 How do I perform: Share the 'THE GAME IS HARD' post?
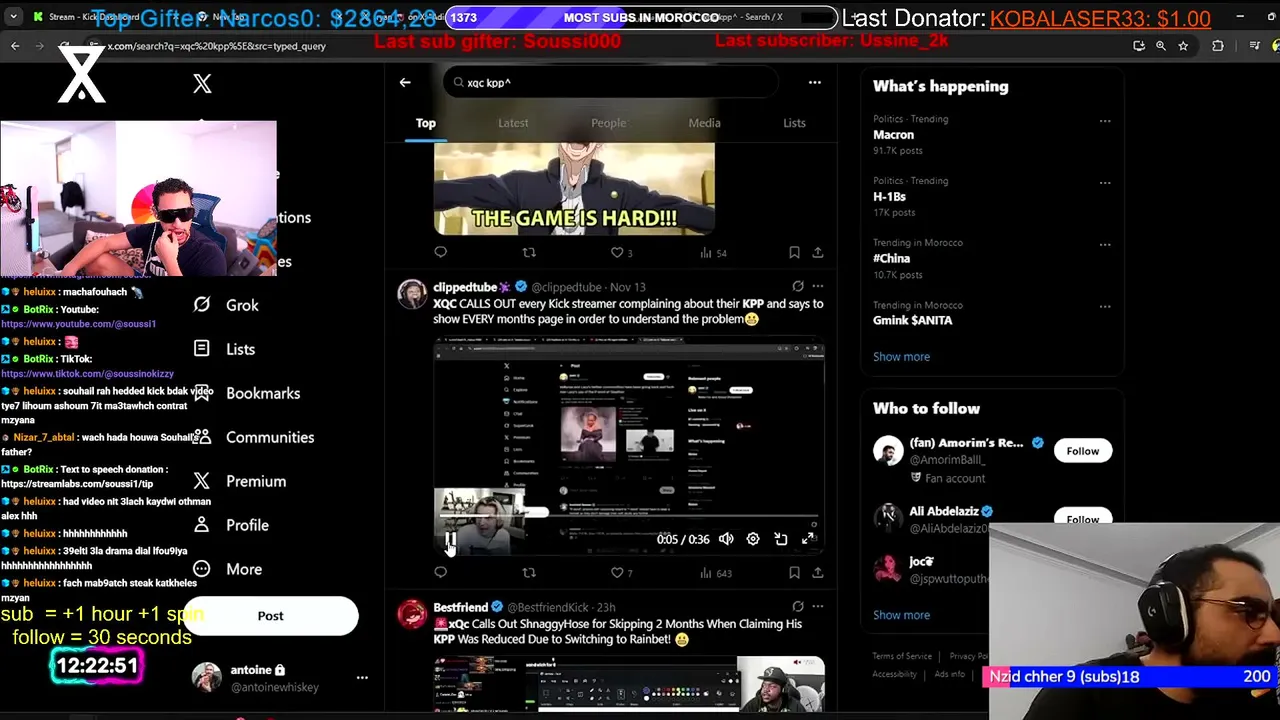tap(818, 253)
